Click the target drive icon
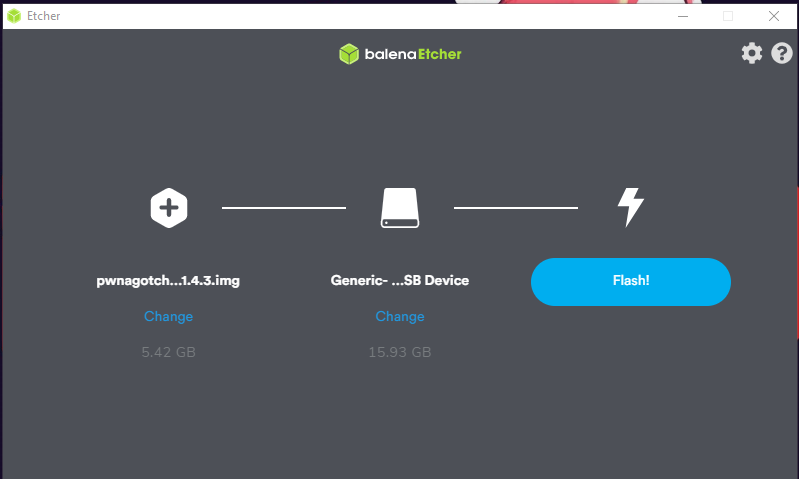Screen dimensions: 799x479 coord(400,208)
